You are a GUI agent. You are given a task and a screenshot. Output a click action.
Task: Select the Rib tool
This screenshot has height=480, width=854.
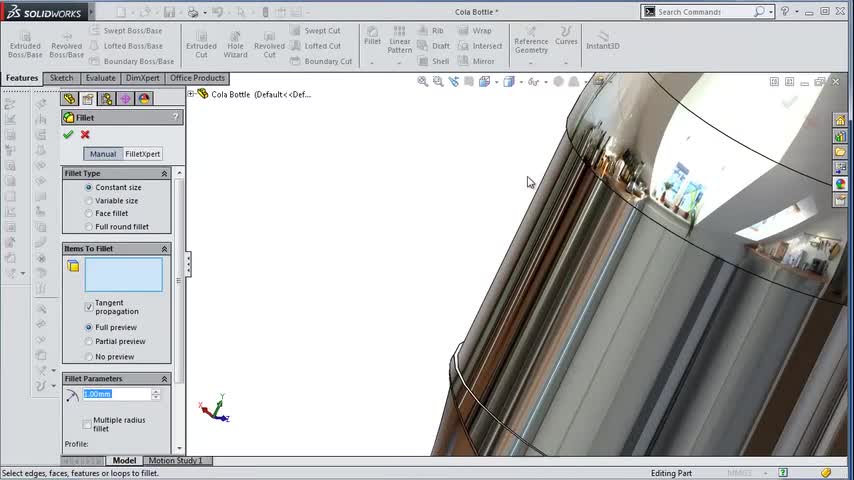431,31
